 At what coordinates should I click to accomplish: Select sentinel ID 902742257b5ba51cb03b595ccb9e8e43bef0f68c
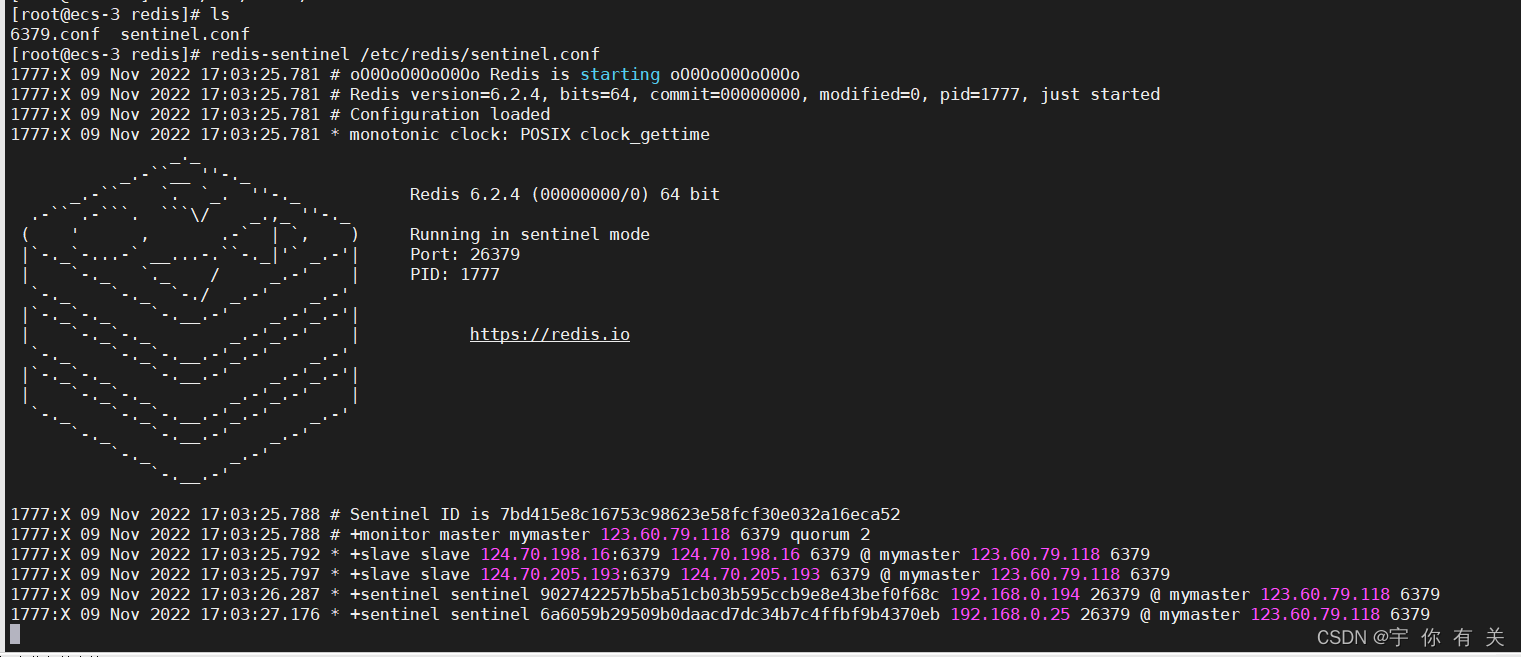(x=740, y=594)
